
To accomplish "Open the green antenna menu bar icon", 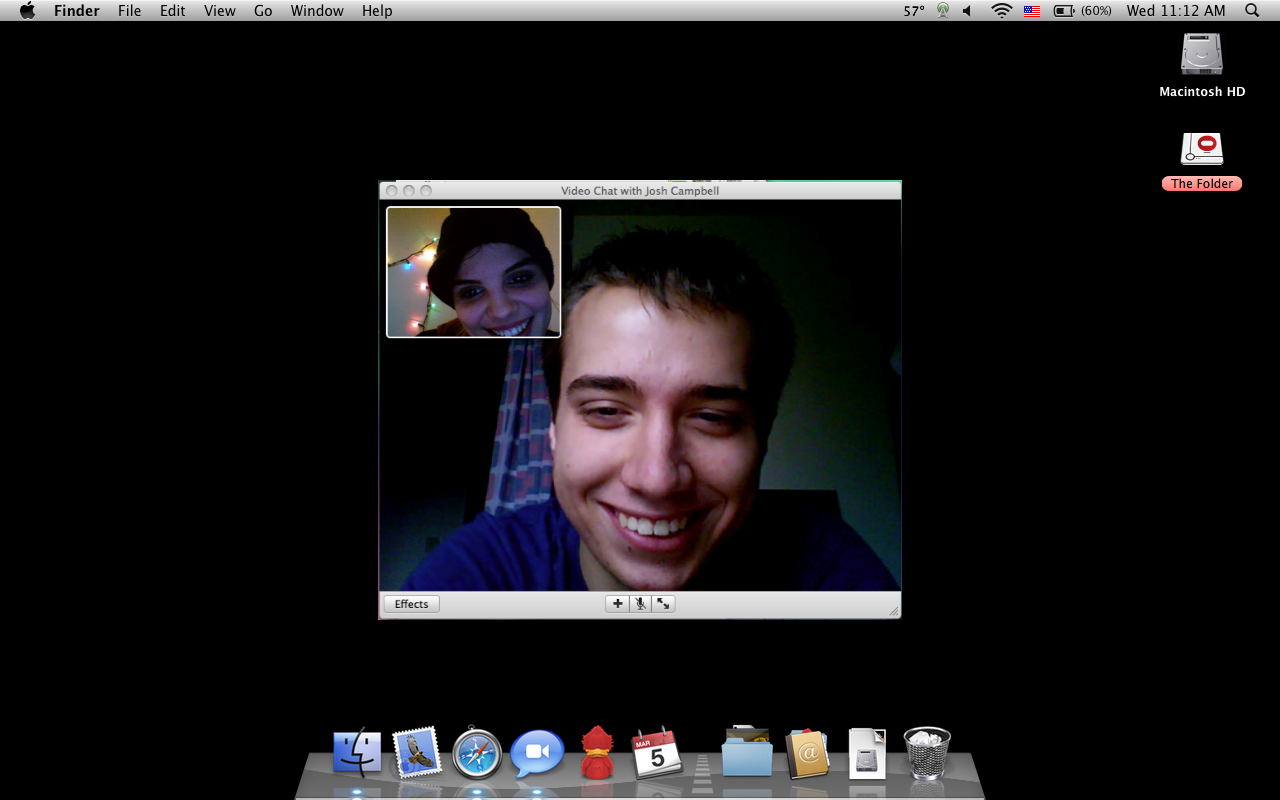I will (x=943, y=11).
